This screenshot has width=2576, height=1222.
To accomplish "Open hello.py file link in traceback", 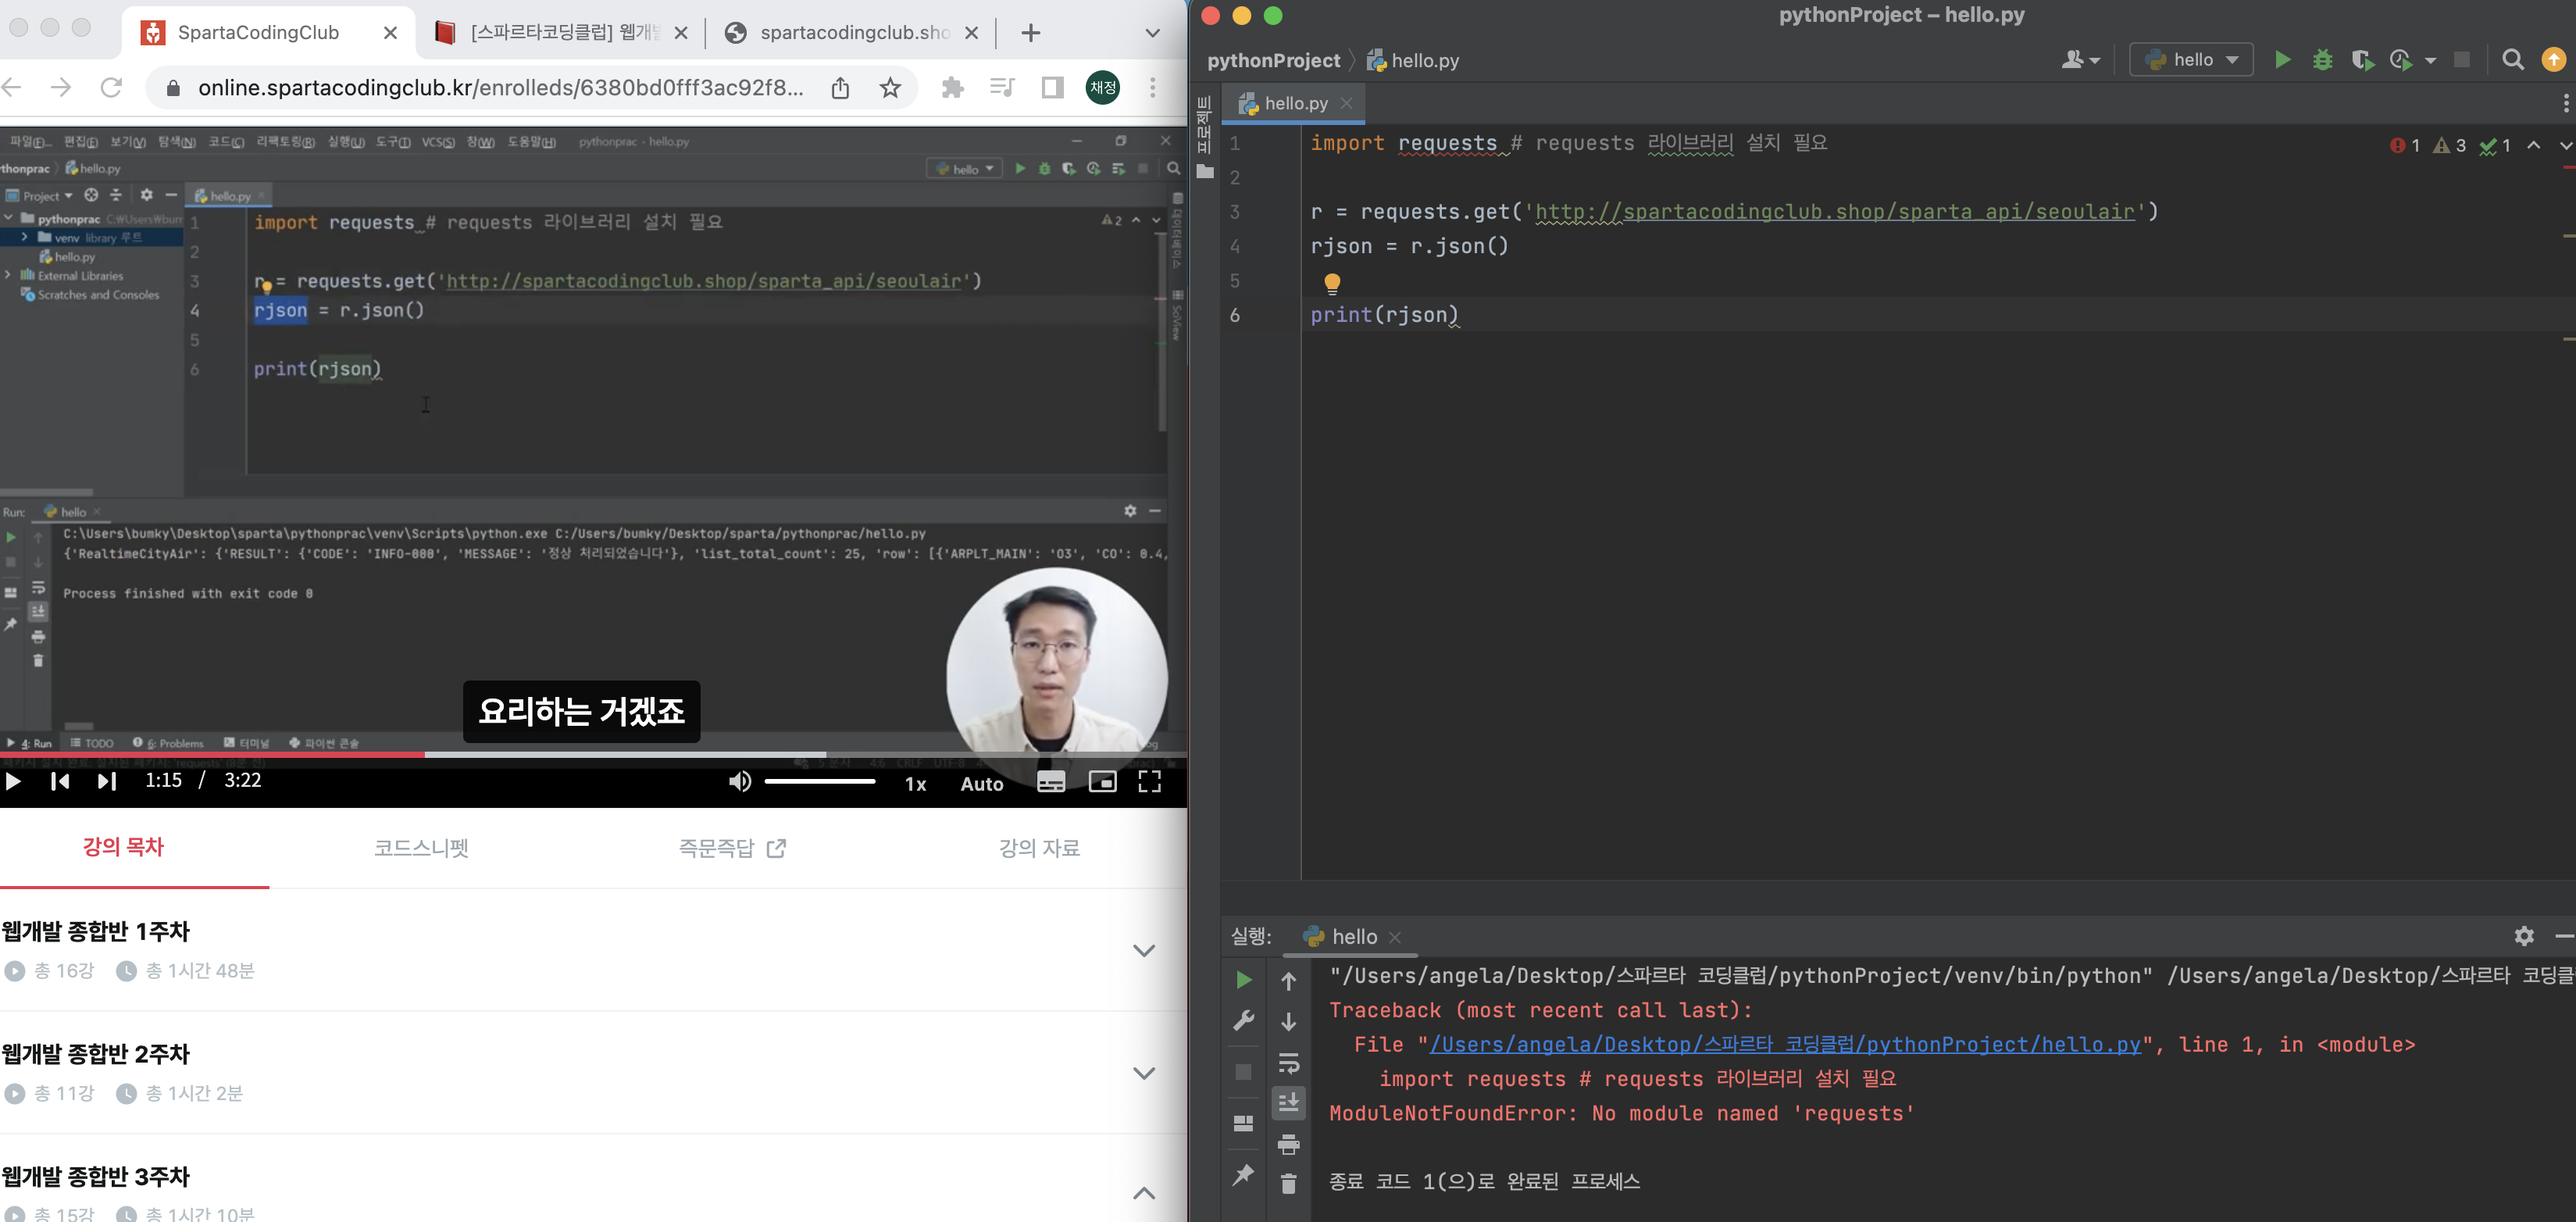I will tap(1785, 1045).
